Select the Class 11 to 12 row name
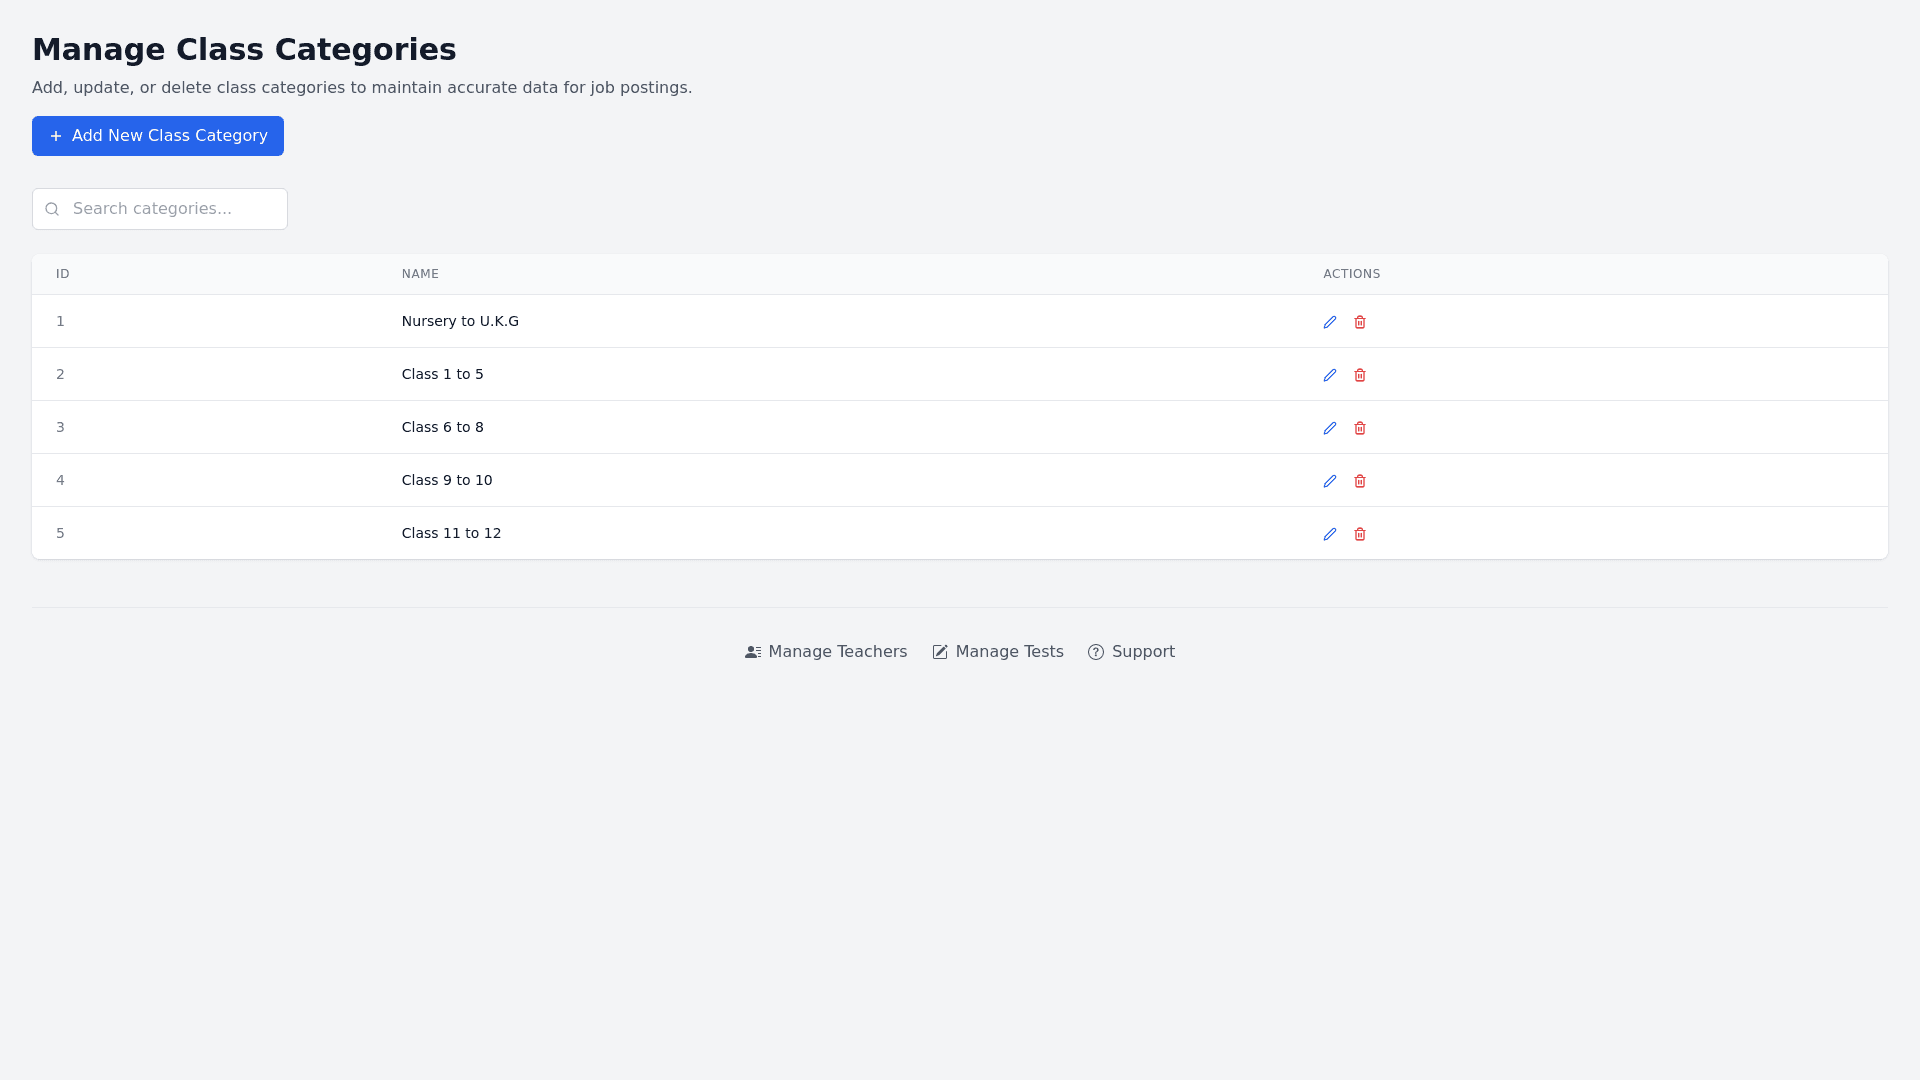 pos(451,533)
